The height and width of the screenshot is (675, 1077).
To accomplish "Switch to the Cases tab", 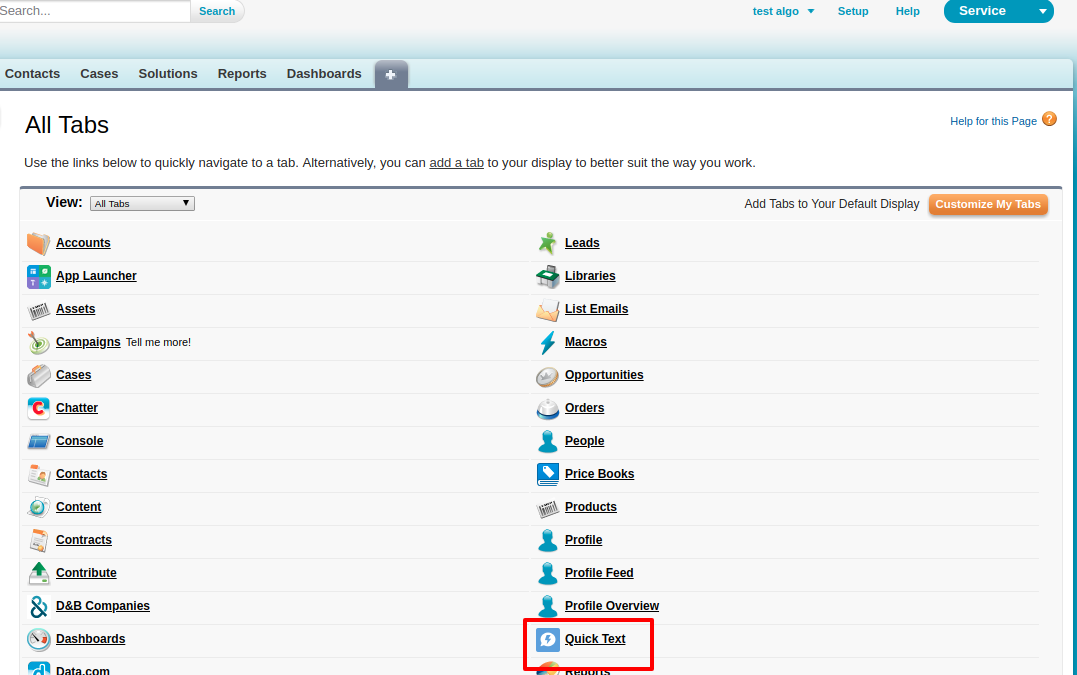I will pyautogui.click(x=99, y=74).
